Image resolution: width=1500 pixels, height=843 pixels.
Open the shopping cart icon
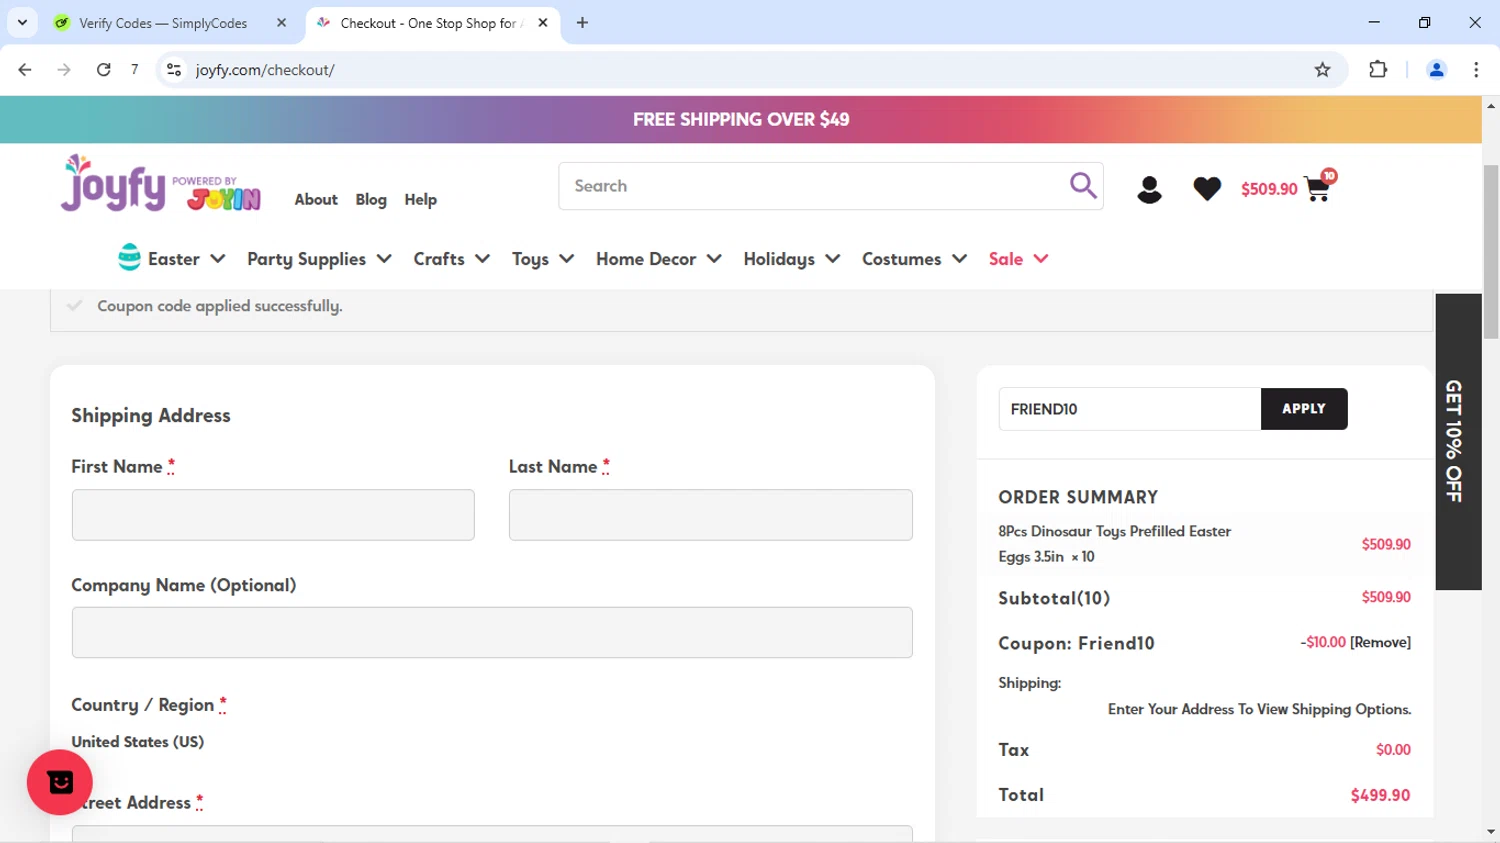(1318, 187)
